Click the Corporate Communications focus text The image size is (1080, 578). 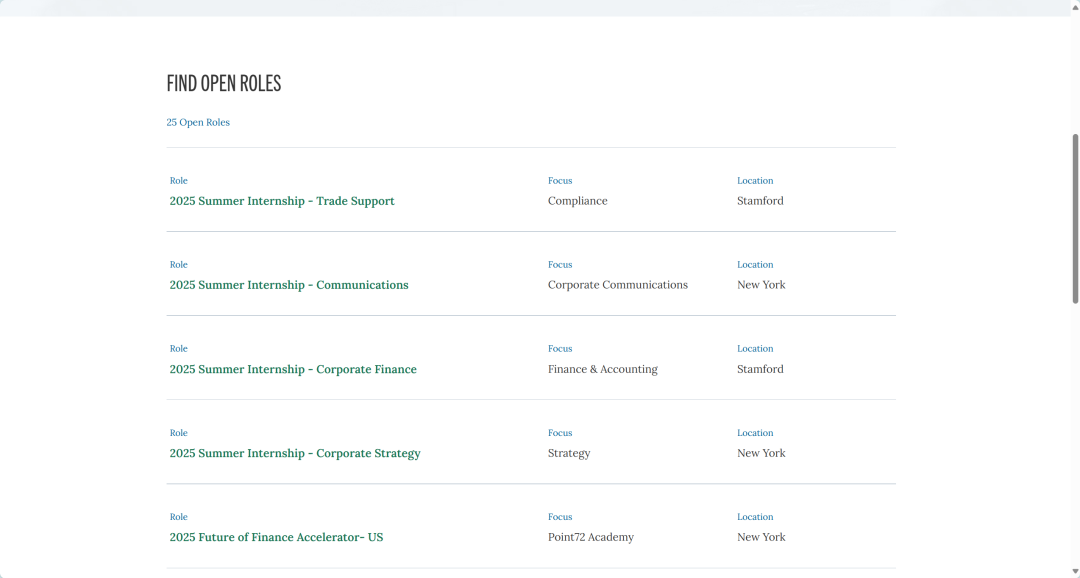pyautogui.click(x=617, y=285)
